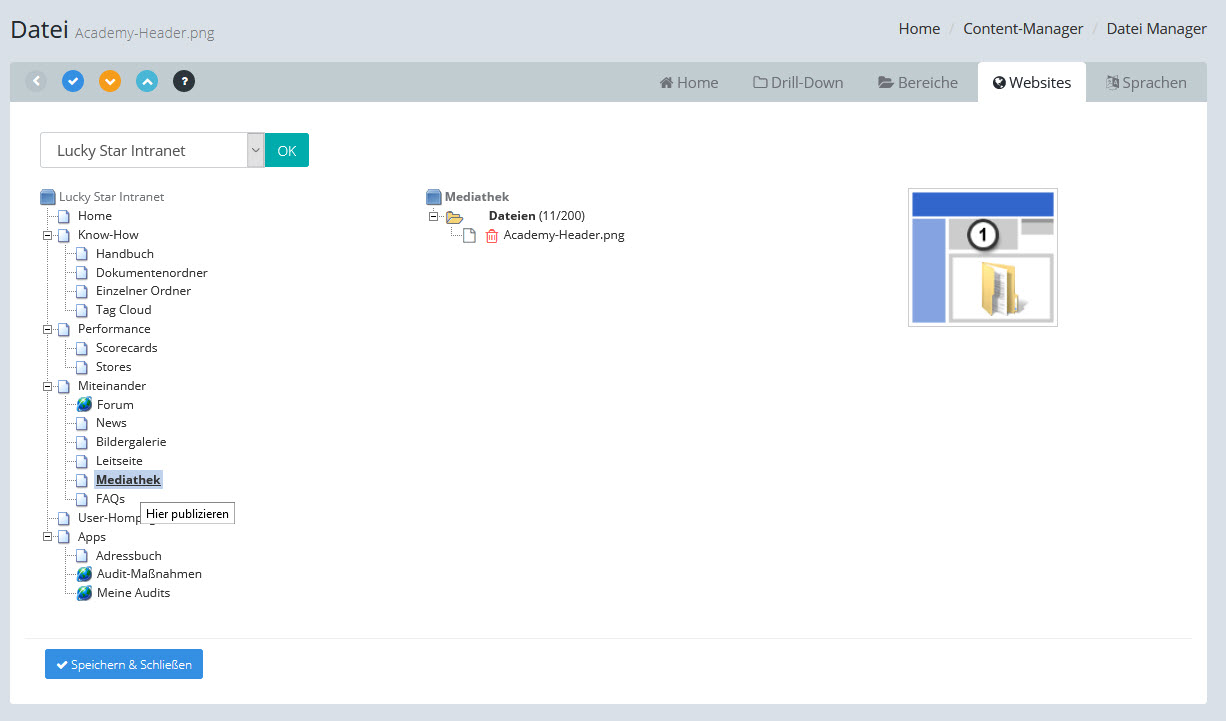The width and height of the screenshot is (1226, 721).
Task: Click the blue checkmark save icon
Action: click(73, 81)
